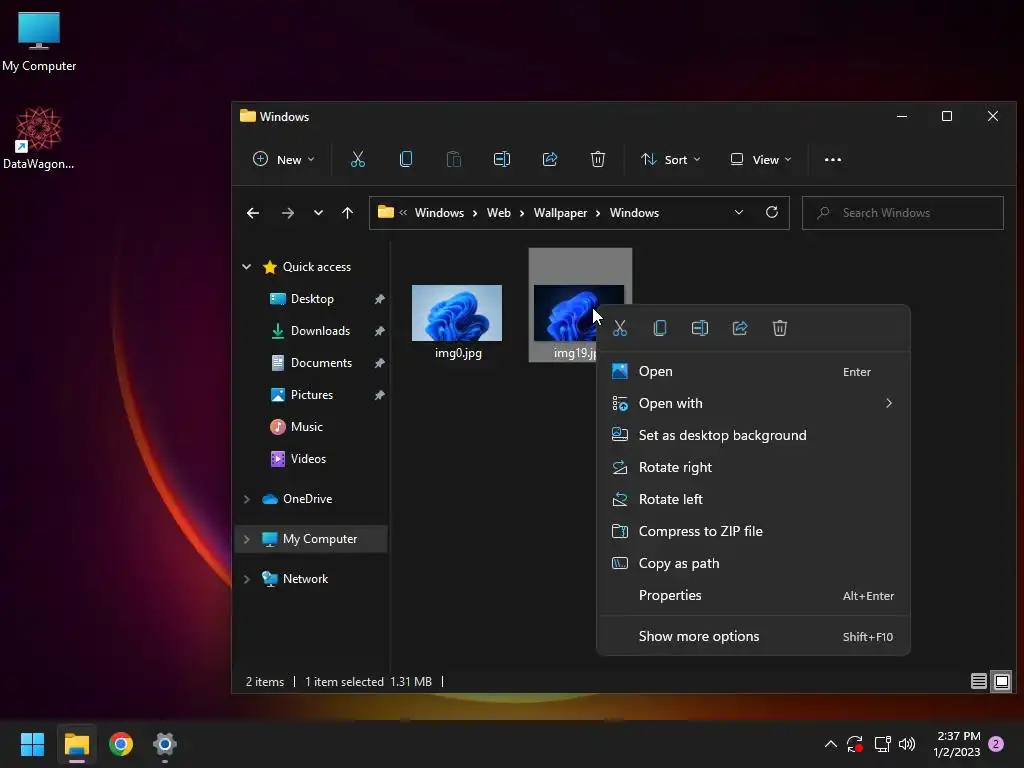Screen dimensions: 1024x768
Task: Switch to the details view layout icon
Action: 978,682
